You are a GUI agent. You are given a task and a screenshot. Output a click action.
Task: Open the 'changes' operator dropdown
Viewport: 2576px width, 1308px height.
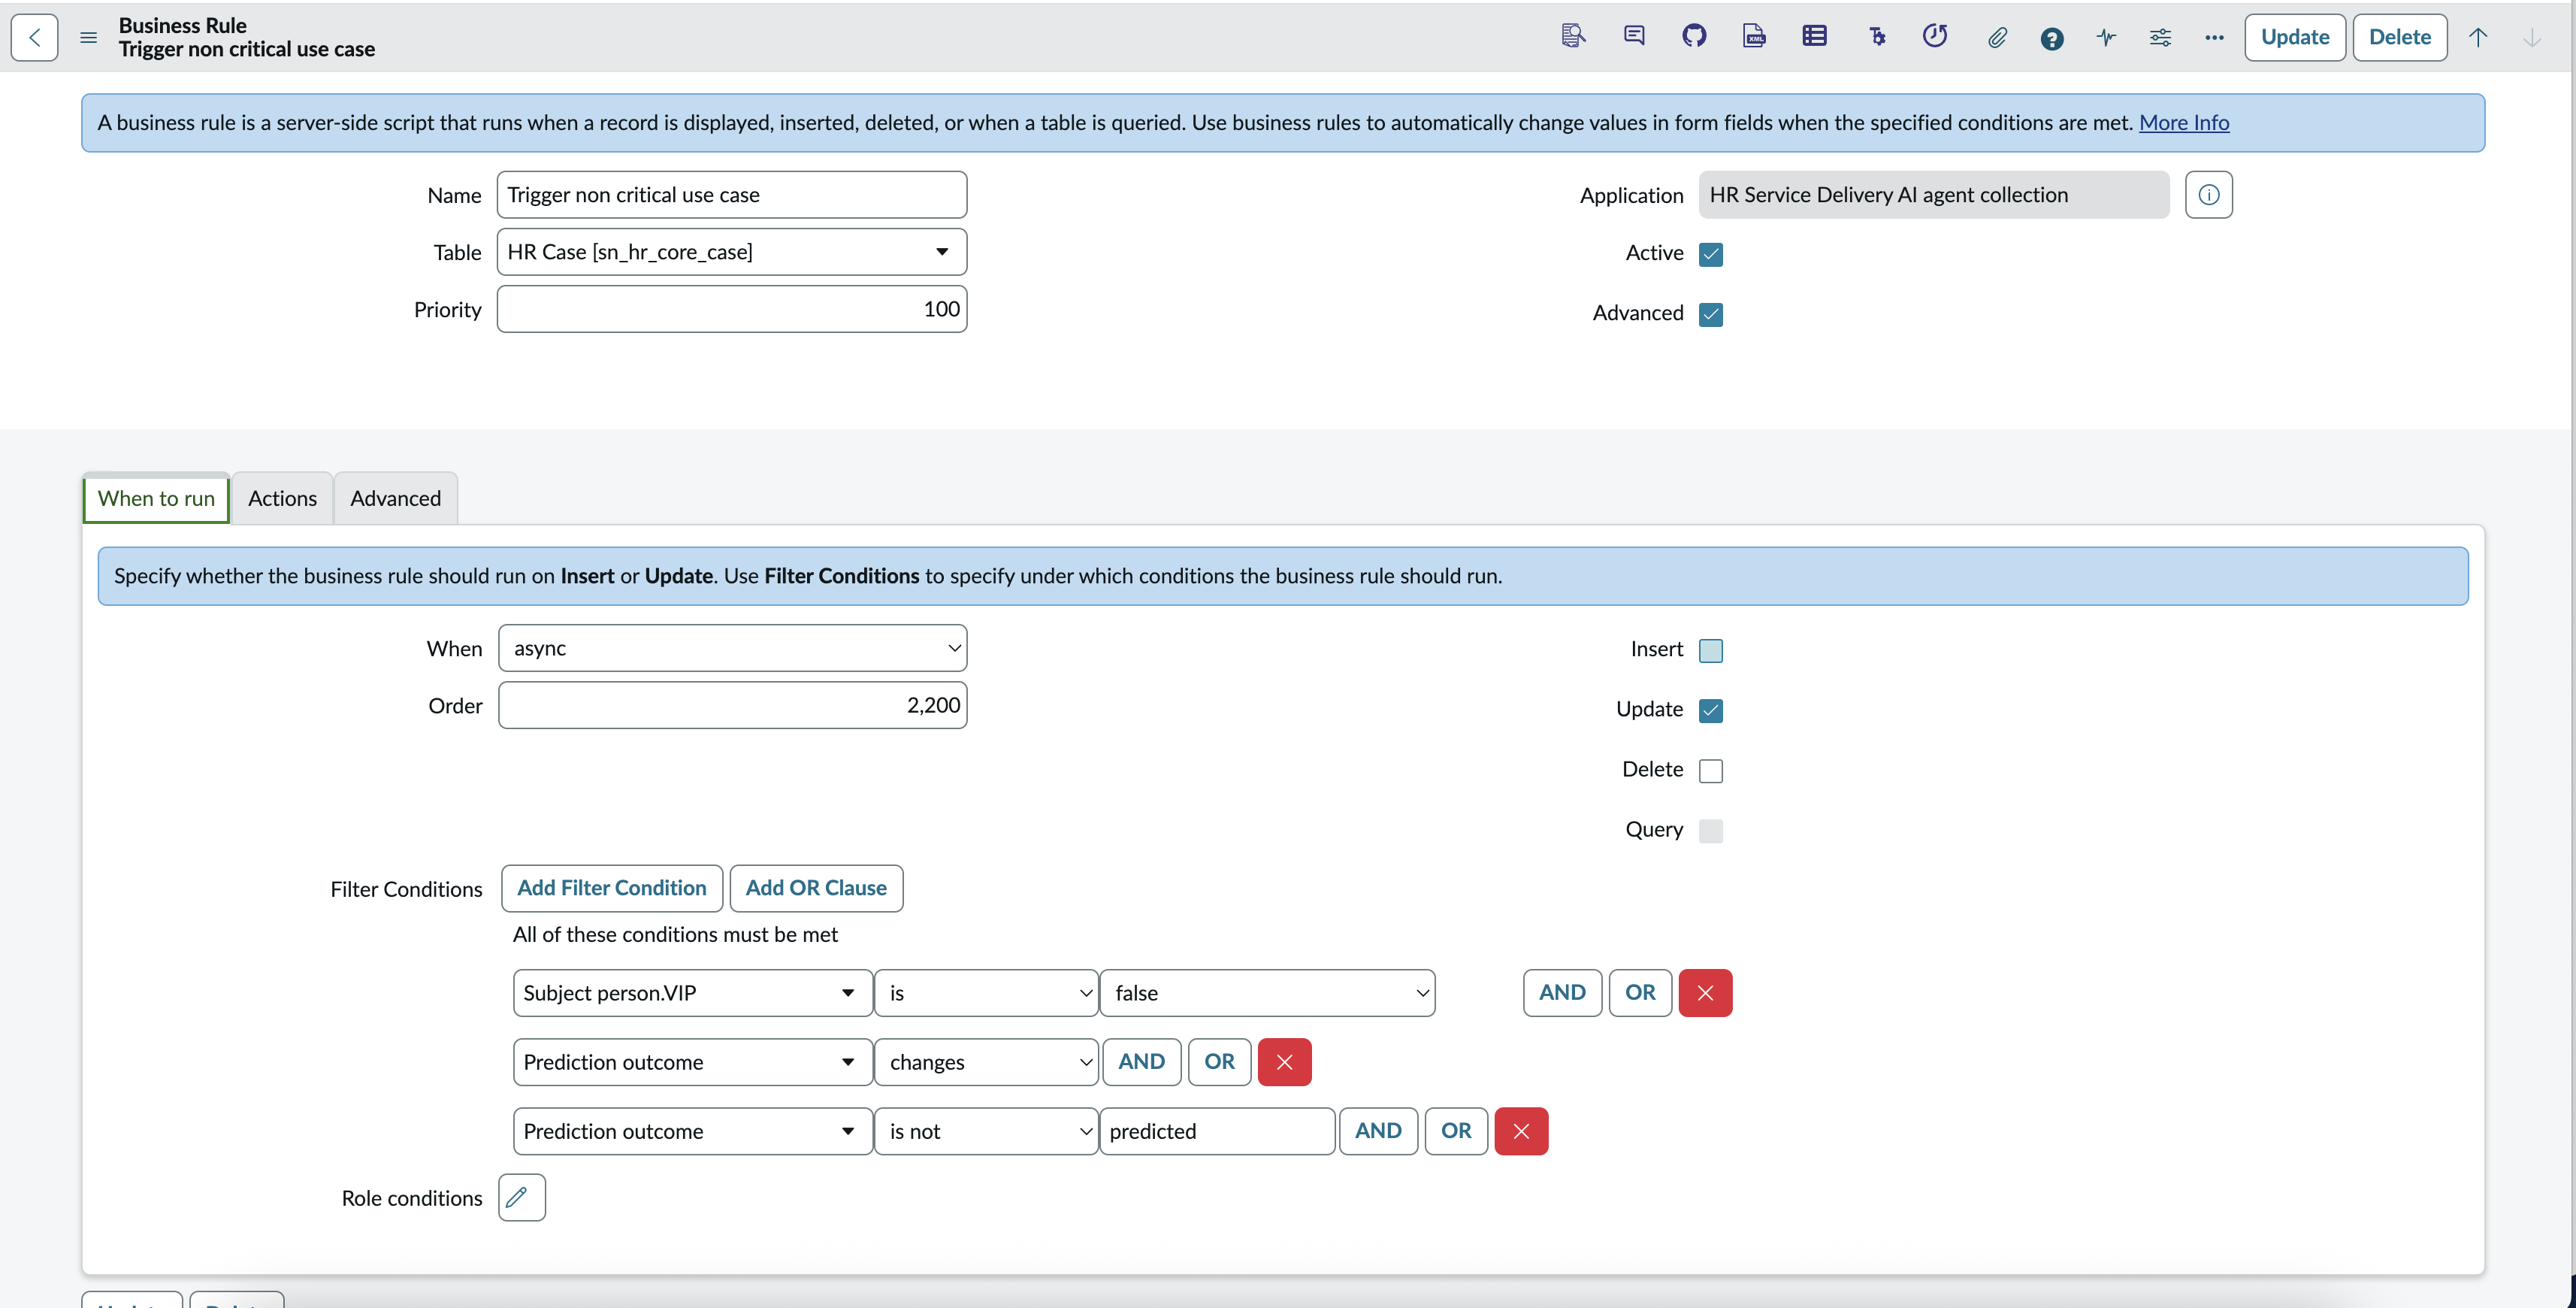(x=986, y=1061)
